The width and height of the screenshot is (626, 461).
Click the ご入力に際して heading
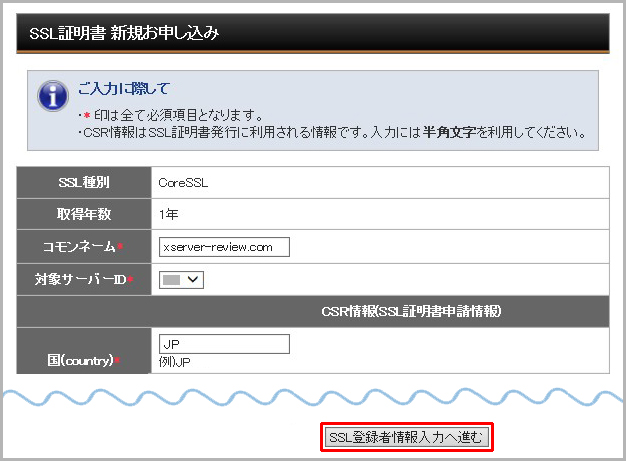[129, 89]
